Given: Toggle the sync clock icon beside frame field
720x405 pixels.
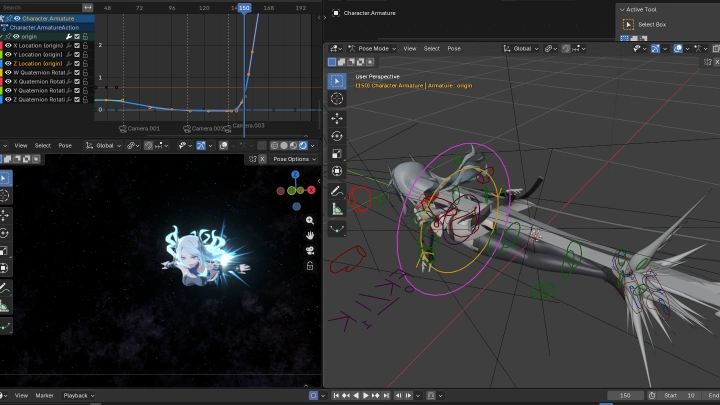Looking at the screenshot, I should pyautogui.click(x=652, y=395).
